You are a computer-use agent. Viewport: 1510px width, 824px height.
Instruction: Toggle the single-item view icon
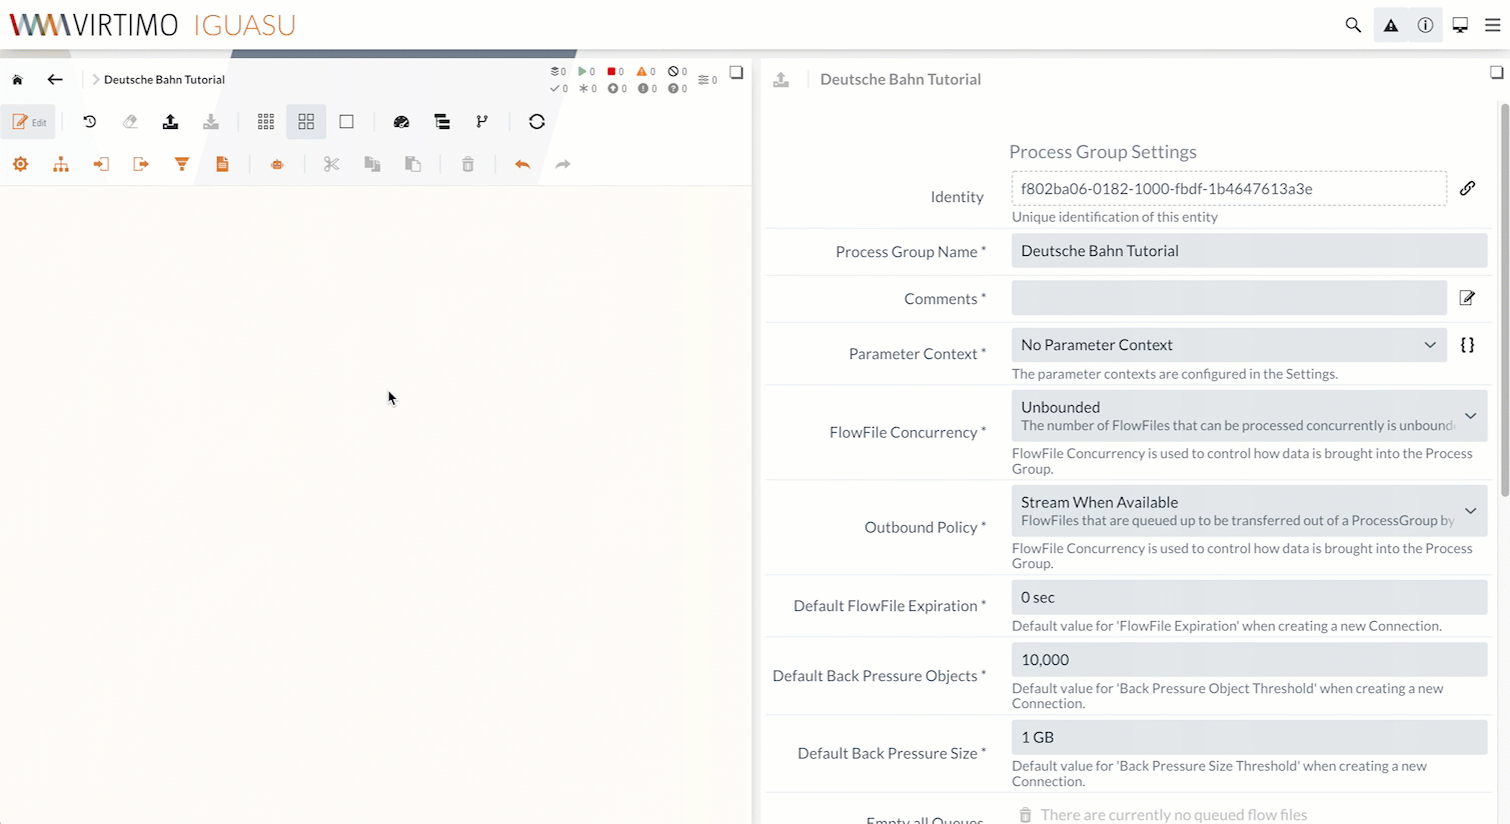tap(346, 121)
